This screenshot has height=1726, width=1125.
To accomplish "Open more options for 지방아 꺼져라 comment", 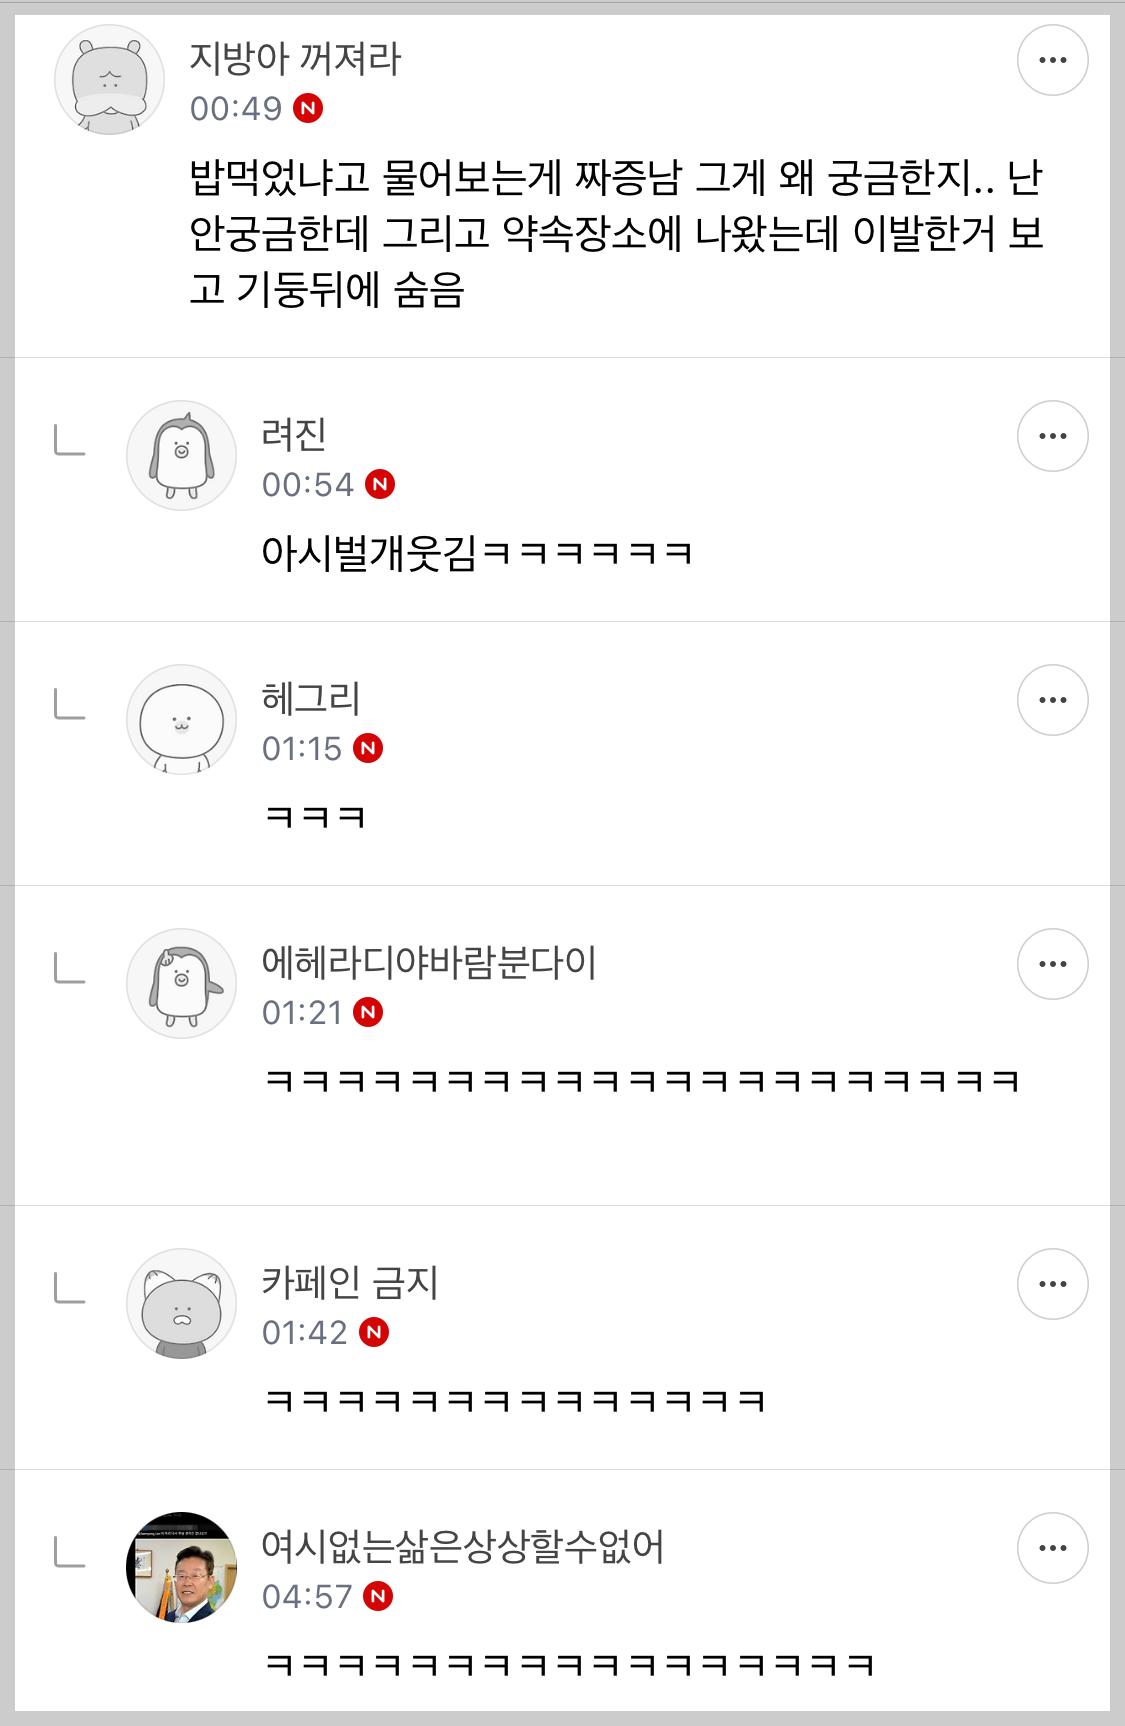I will point(1052,60).
